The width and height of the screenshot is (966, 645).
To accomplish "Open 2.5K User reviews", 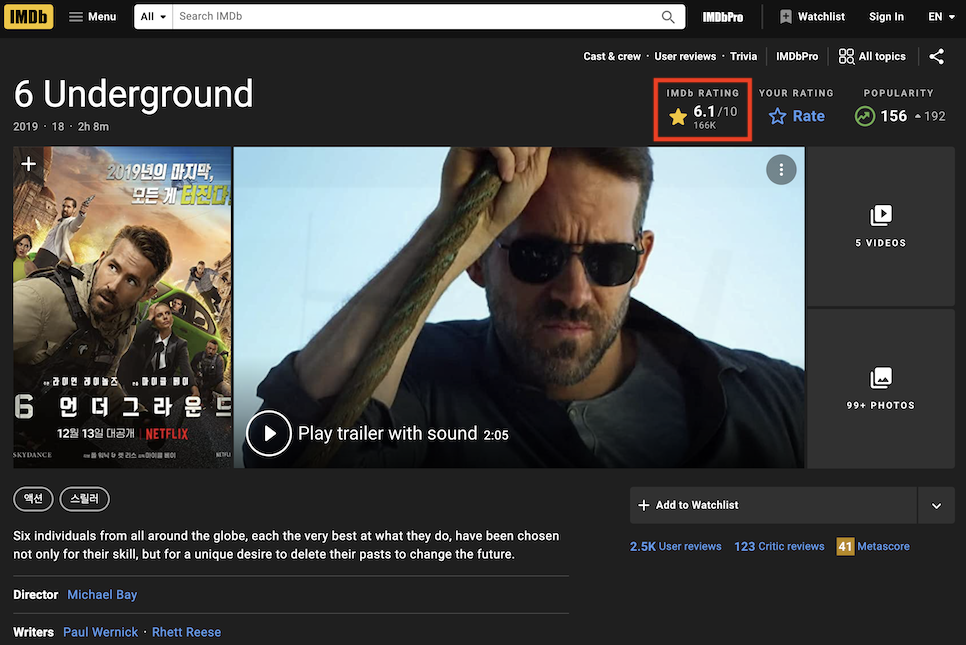I will [x=675, y=546].
